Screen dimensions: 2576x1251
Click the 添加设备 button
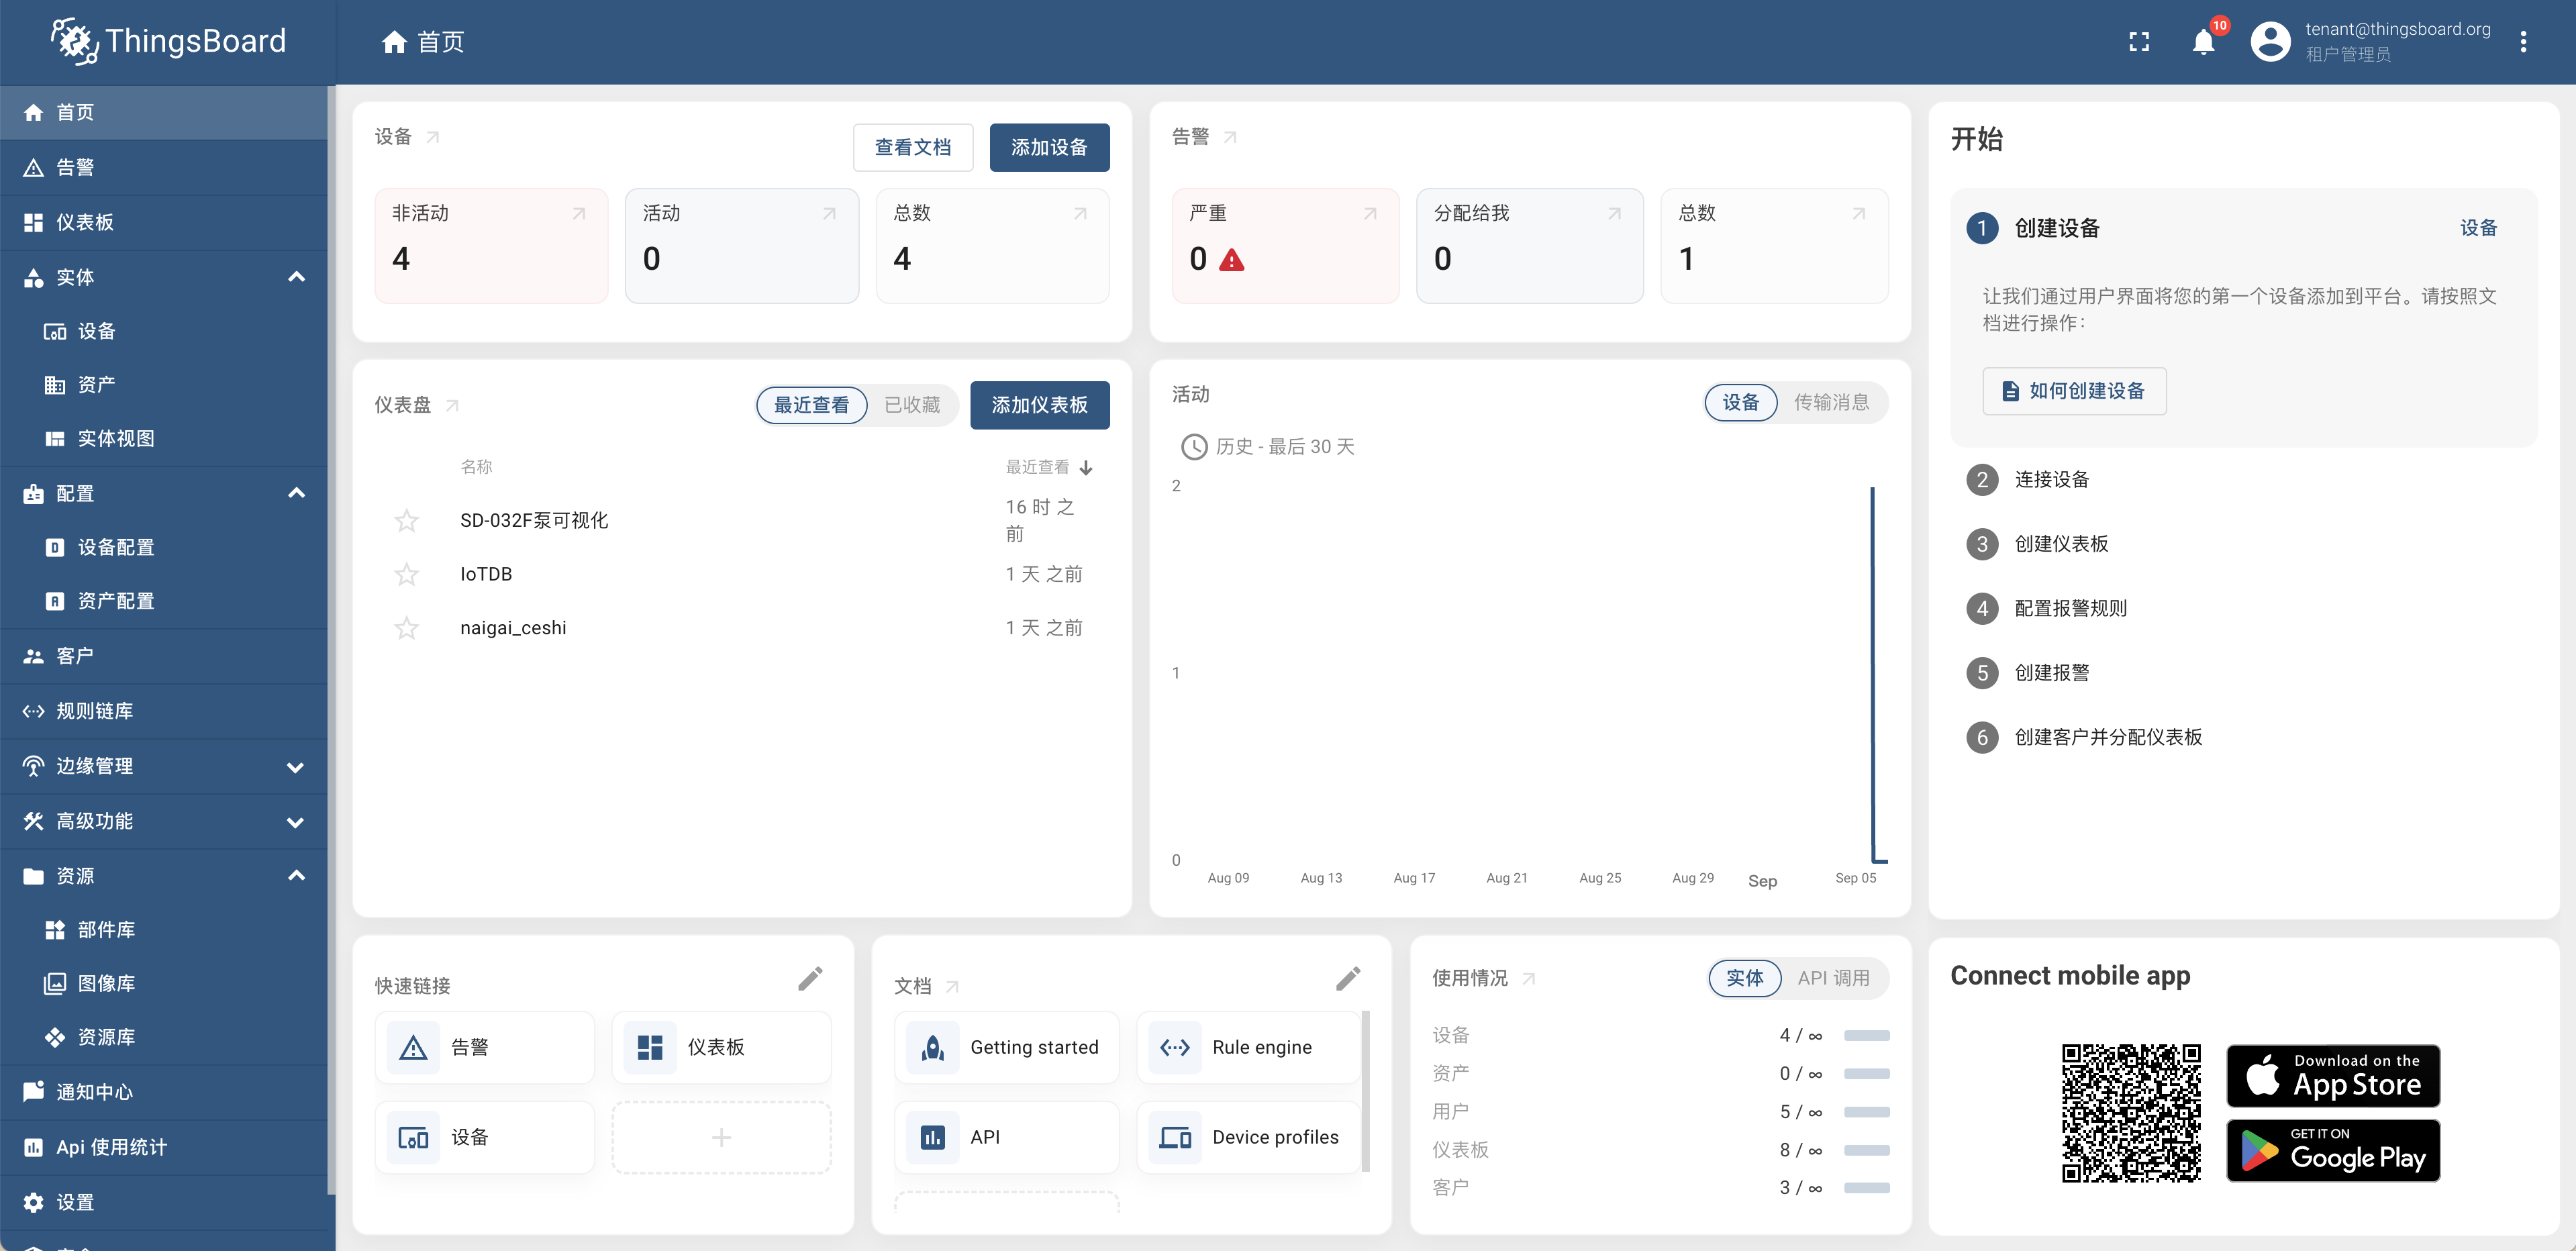pos(1049,147)
